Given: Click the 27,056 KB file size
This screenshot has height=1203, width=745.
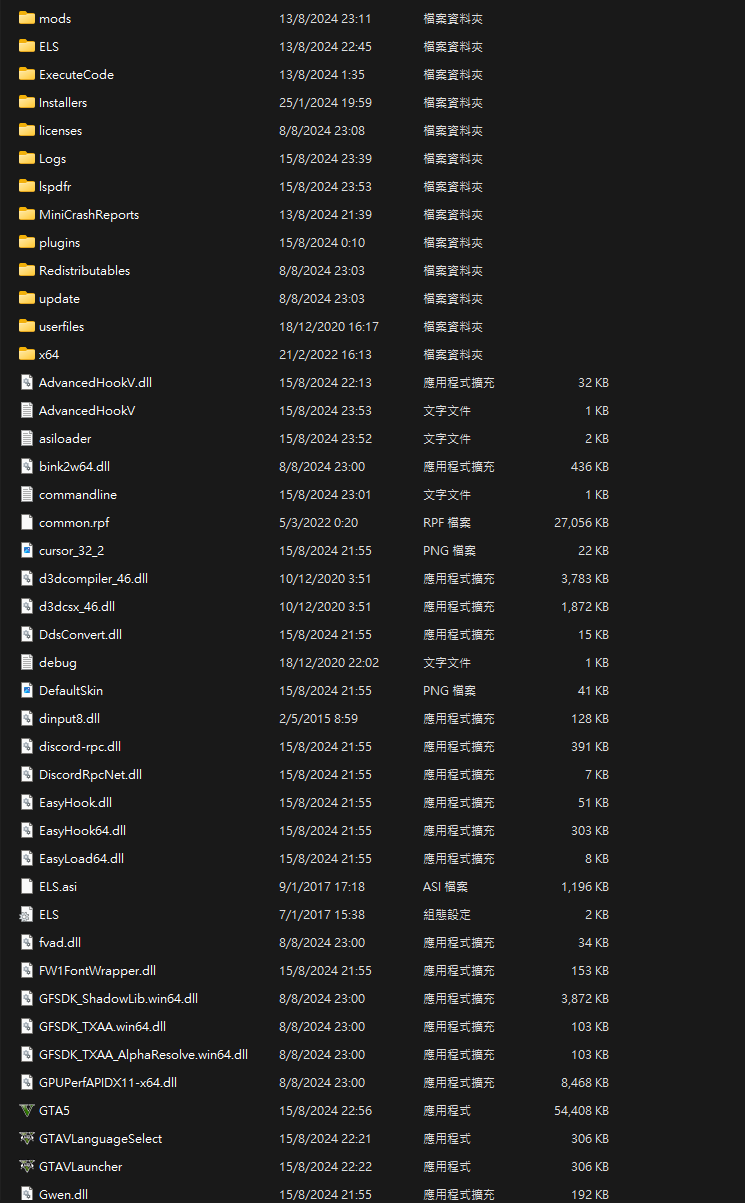Looking at the screenshot, I should pyautogui.click(x=581, y=522).
